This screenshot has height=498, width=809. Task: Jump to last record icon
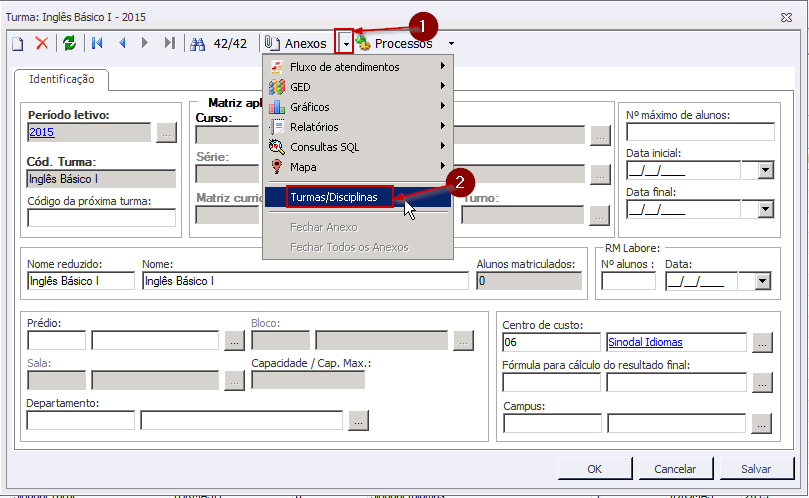170,43
